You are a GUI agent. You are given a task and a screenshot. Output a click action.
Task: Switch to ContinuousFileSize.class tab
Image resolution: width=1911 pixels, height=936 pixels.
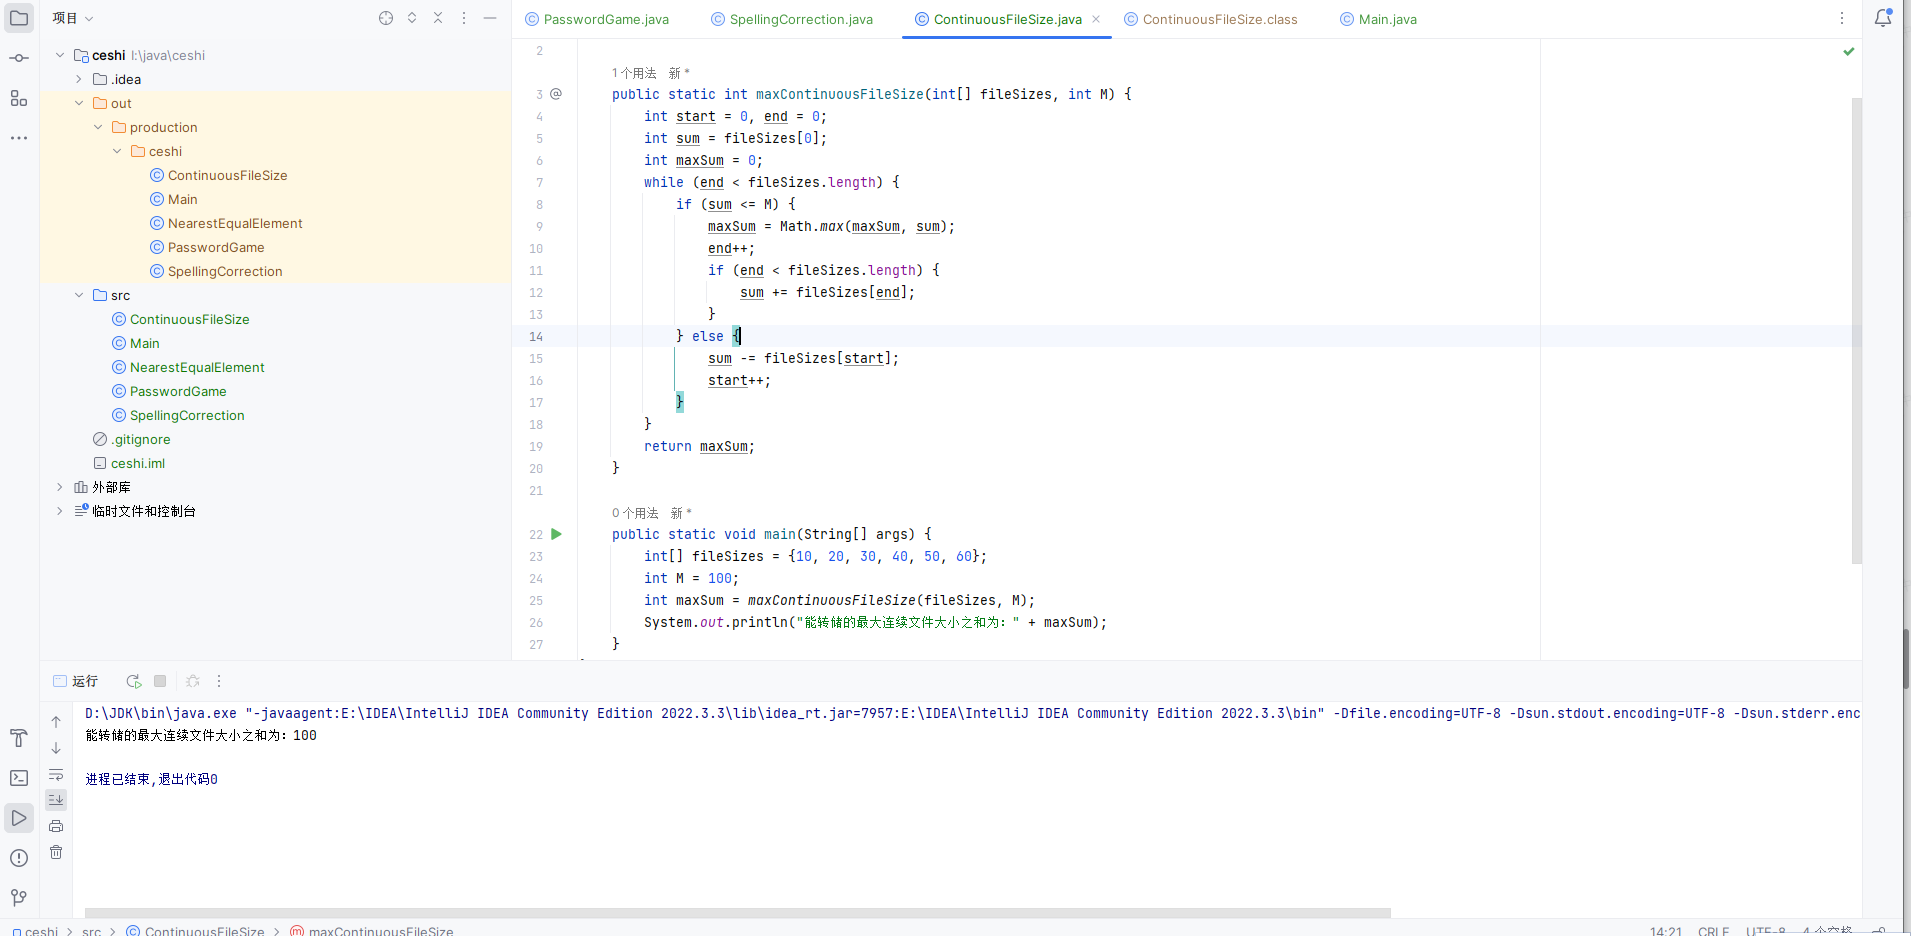tap(1211, 19)
